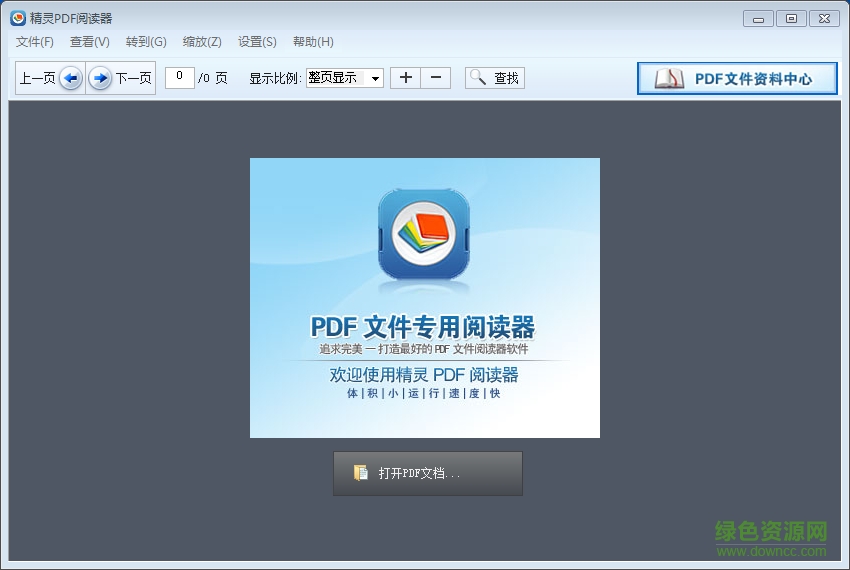This screenshot has height=570, width=850.
Task: Zoom in with the plus button
Action: click(405, 78)
